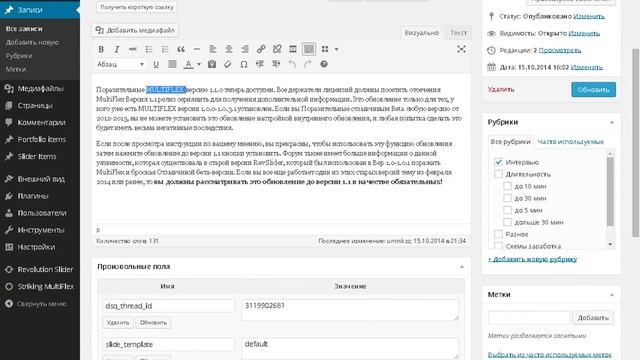Viewport: 640px width, 360px height.
Task: Click Добавить tag button
Action: 593,318
